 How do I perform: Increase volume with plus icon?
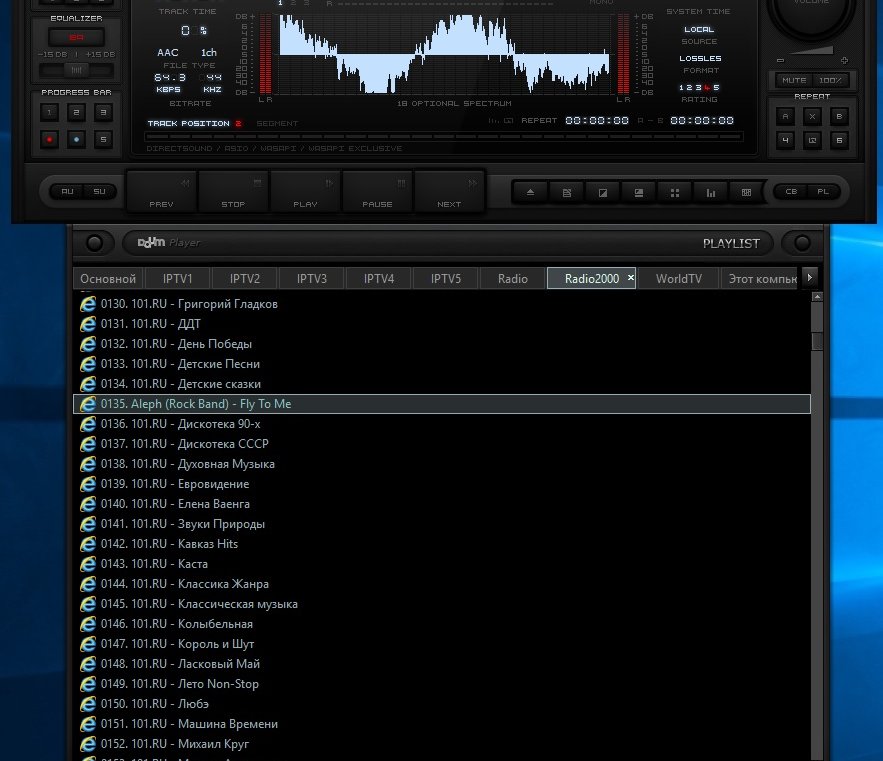pyautogui.click(x=844, y=60)
